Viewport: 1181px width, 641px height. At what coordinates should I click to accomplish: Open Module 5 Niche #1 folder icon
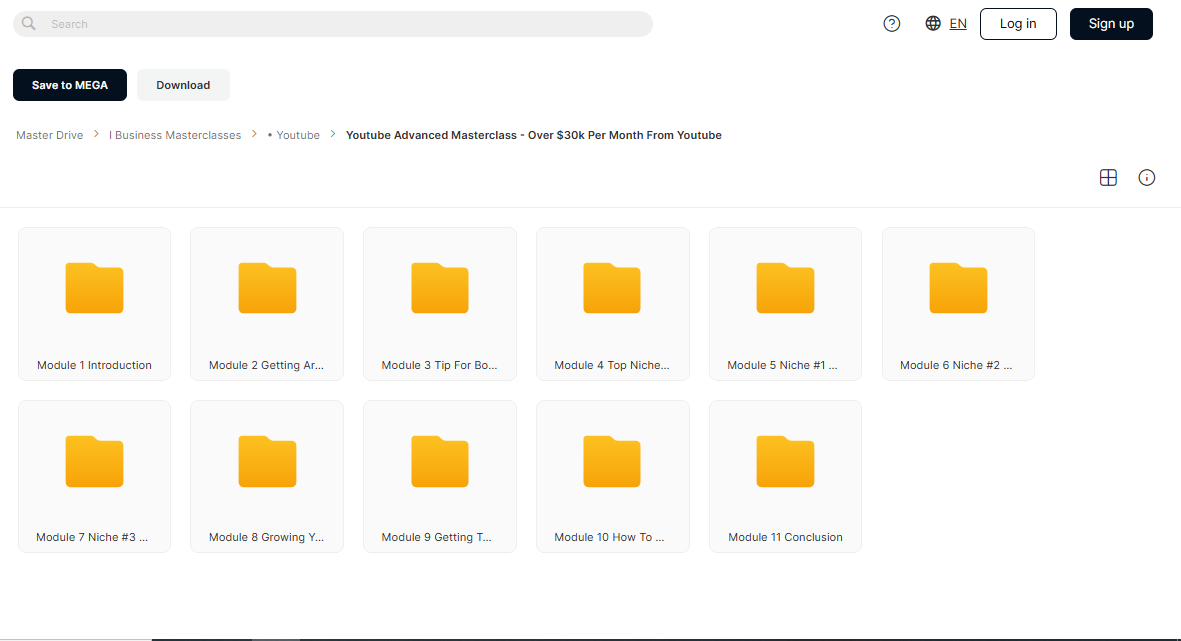point(786,288)
